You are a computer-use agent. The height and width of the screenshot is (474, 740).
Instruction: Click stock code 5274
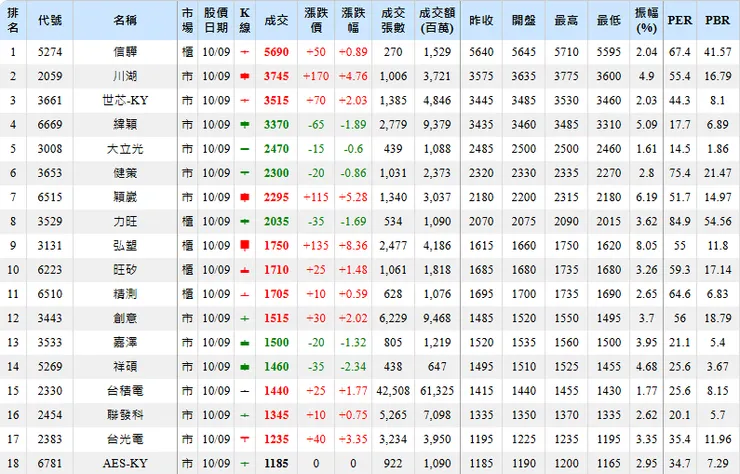tap(50, 52)
